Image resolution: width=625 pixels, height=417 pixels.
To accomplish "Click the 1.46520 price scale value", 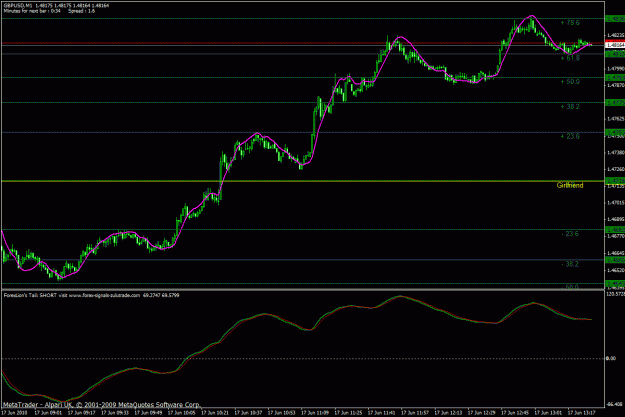I will [x=616, y=270].
